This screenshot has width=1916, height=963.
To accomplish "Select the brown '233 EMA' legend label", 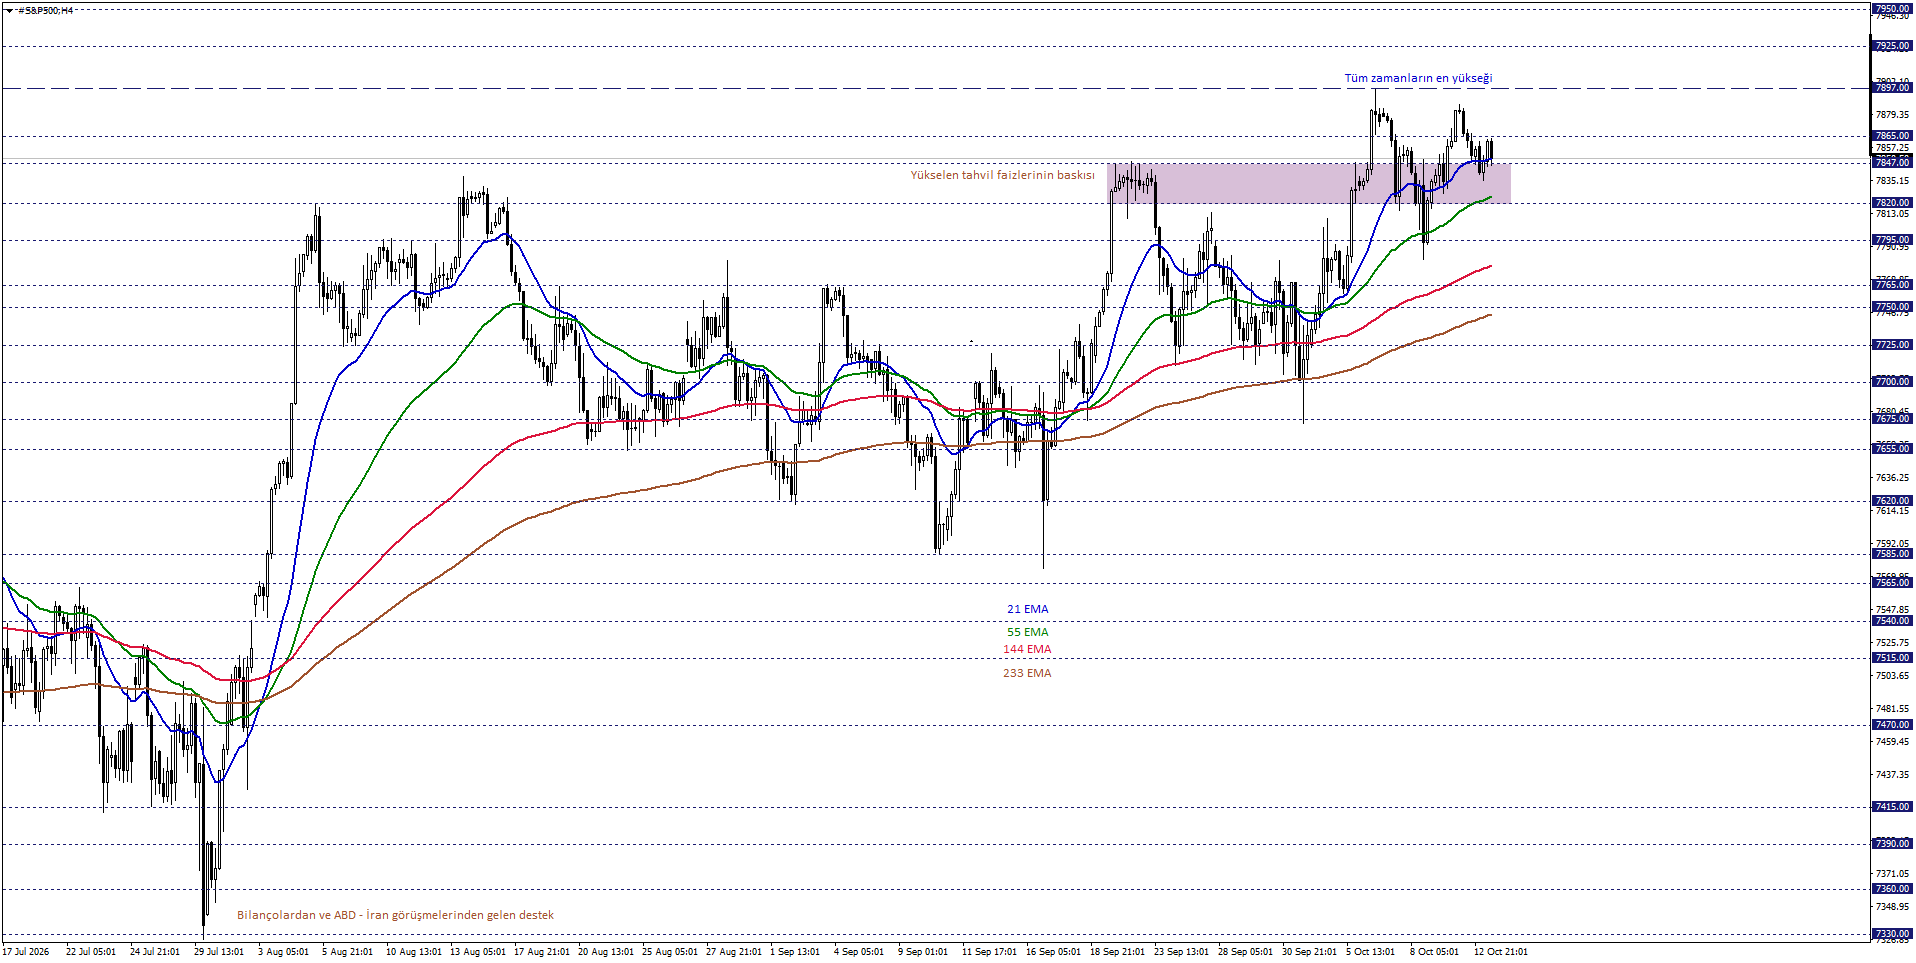I will (x=1027, y=673).
